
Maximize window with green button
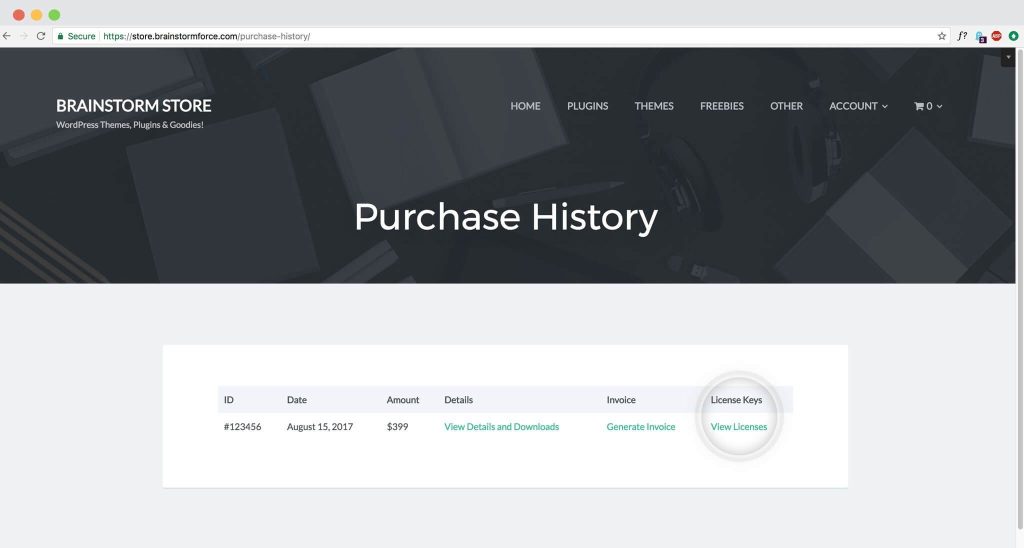click(x=54, y=14)
